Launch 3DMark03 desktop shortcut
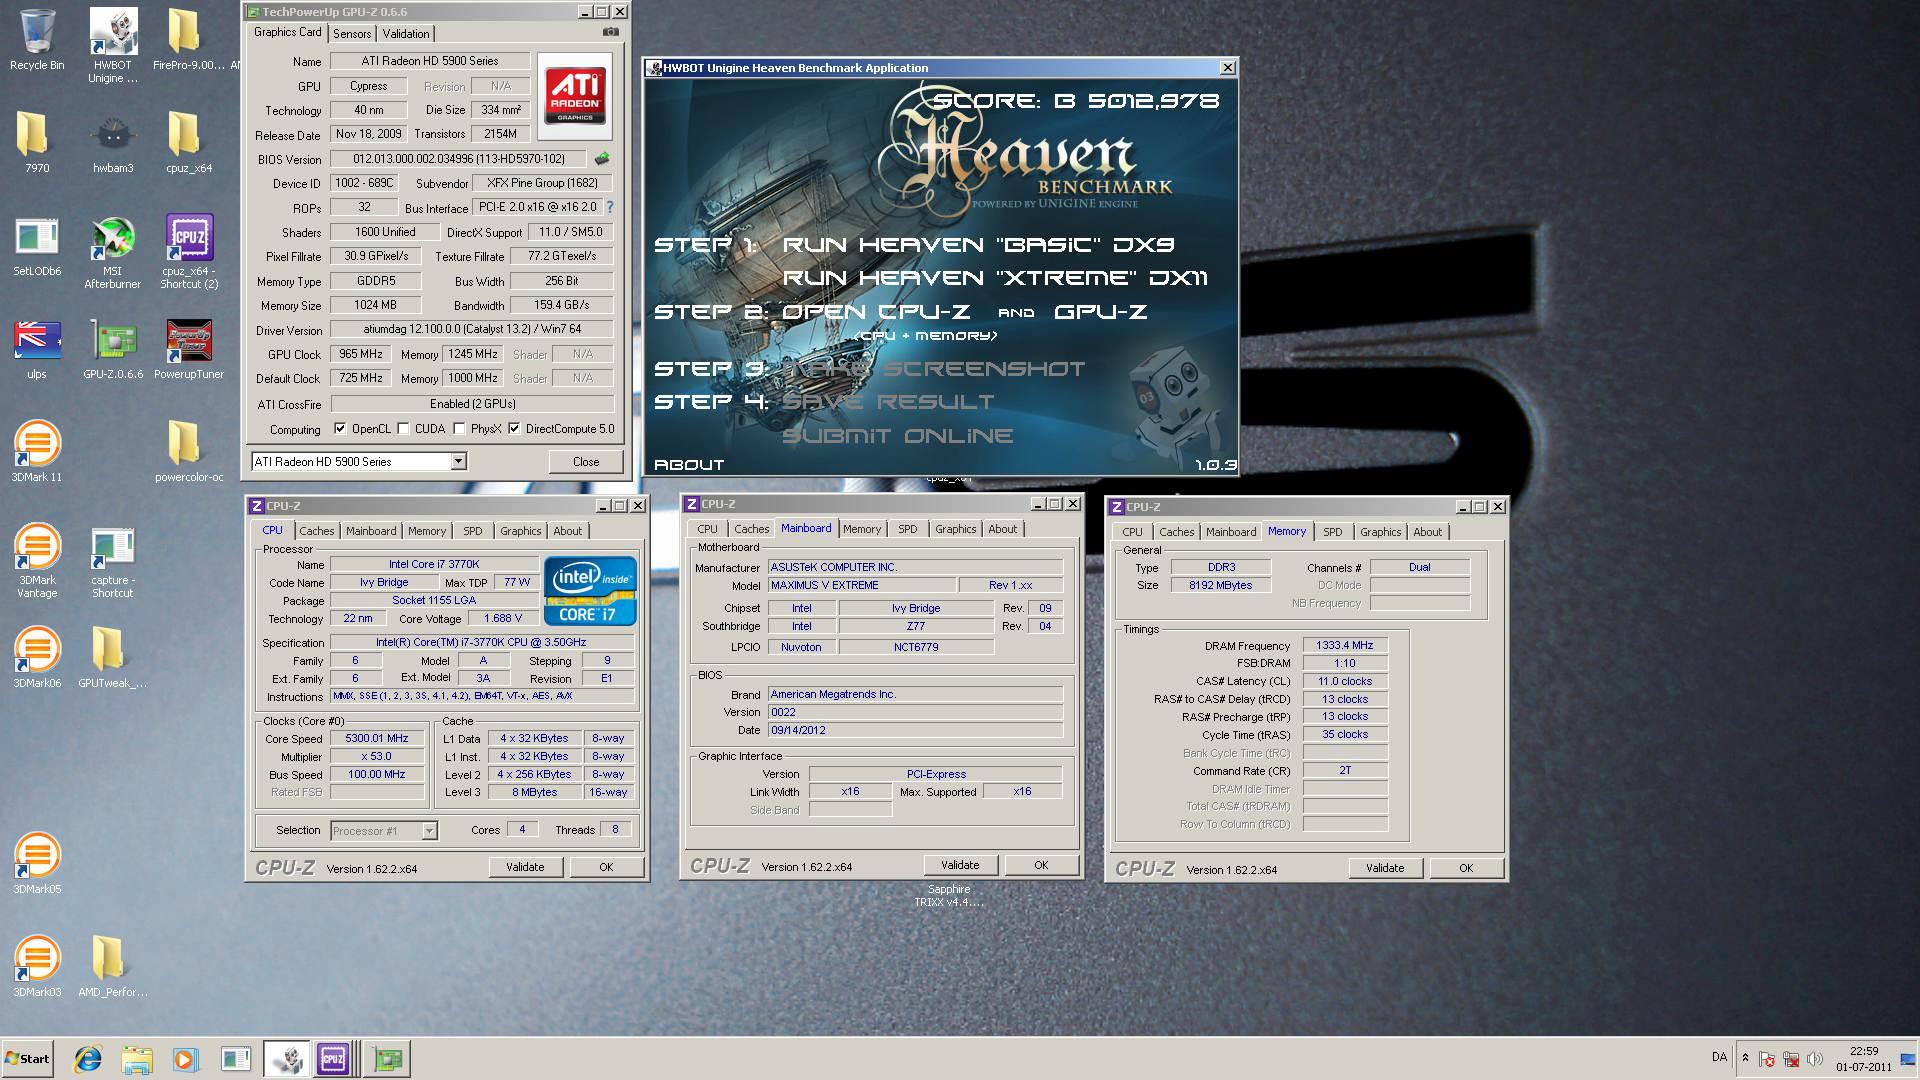The height and width of the screenshot is (1080, 1920). 37,967
